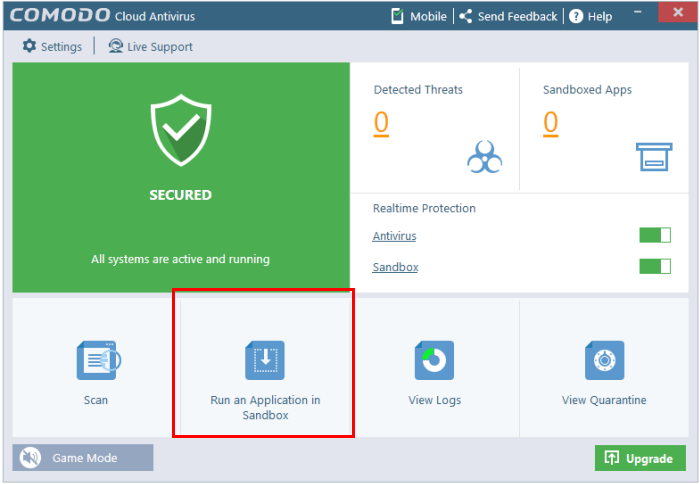The height and width of the screenshot is (484, 700).
Task: Click the Send Feedback share icon
Action: (x=466, y=17)
